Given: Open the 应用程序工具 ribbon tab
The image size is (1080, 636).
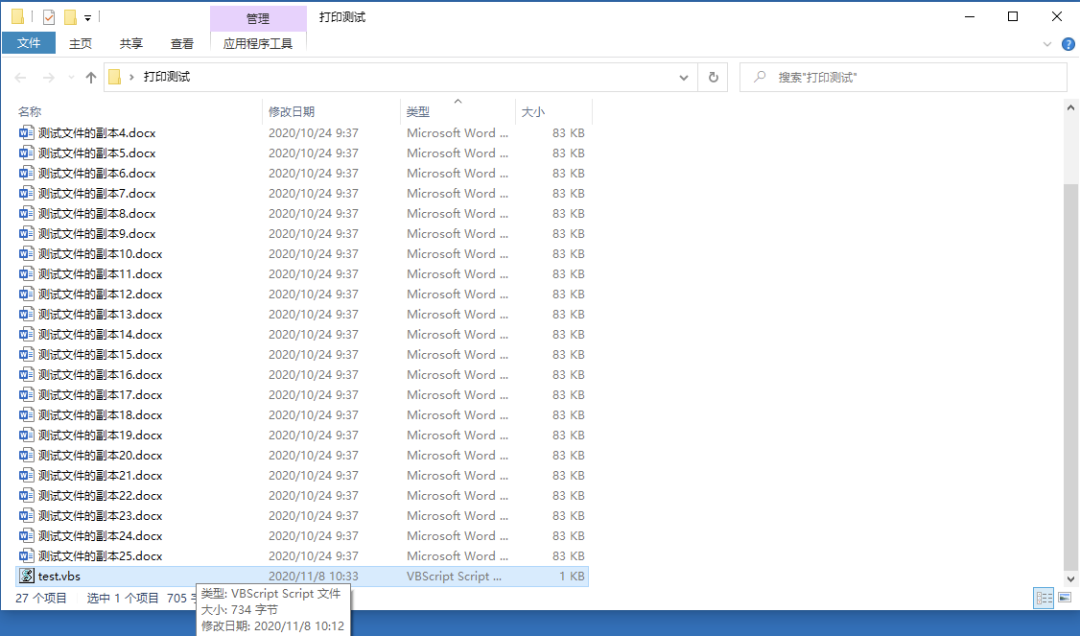Looking at the screenshot, I should [258, 43].
